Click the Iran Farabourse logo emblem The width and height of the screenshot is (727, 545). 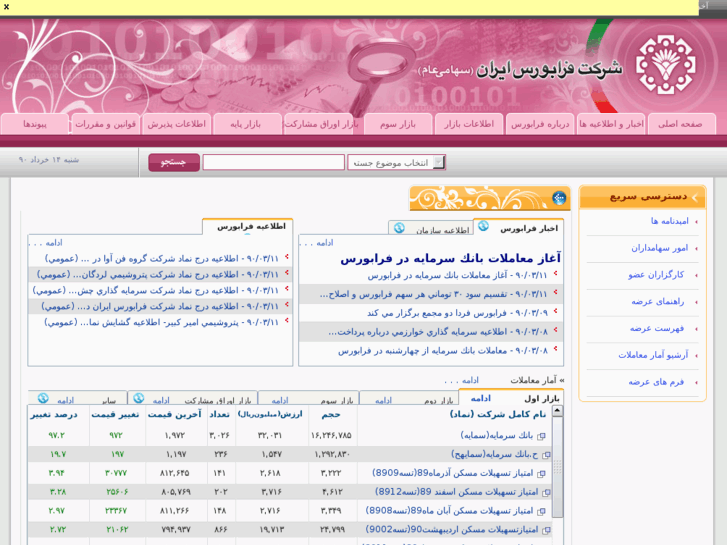tap(665, 65)
